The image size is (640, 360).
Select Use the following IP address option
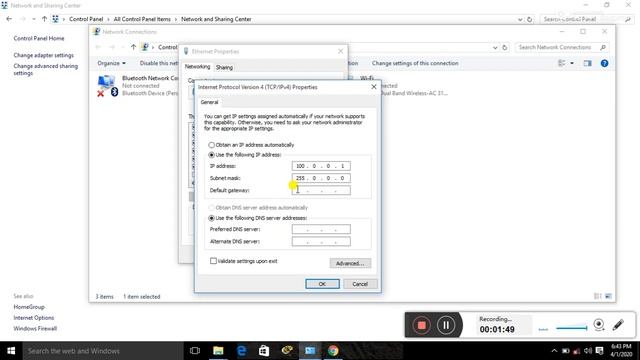(x=245, y=155)
